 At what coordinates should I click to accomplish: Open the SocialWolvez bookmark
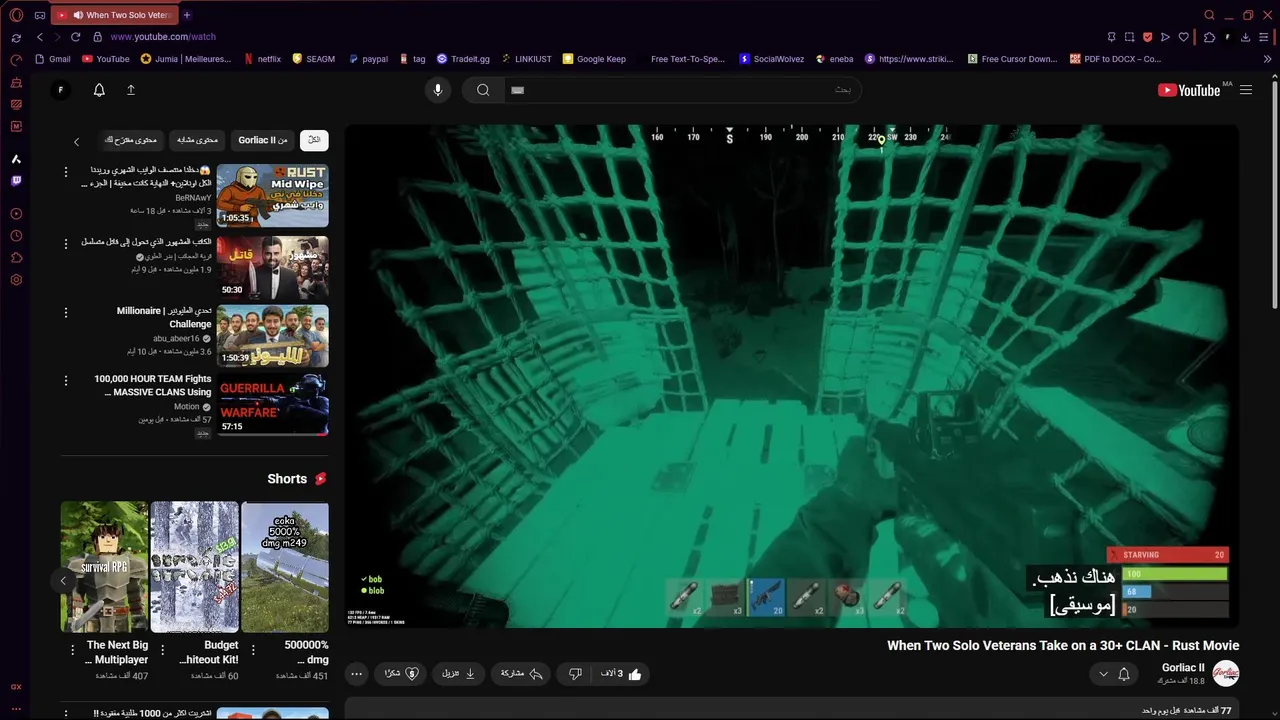(x=772, y=59)
